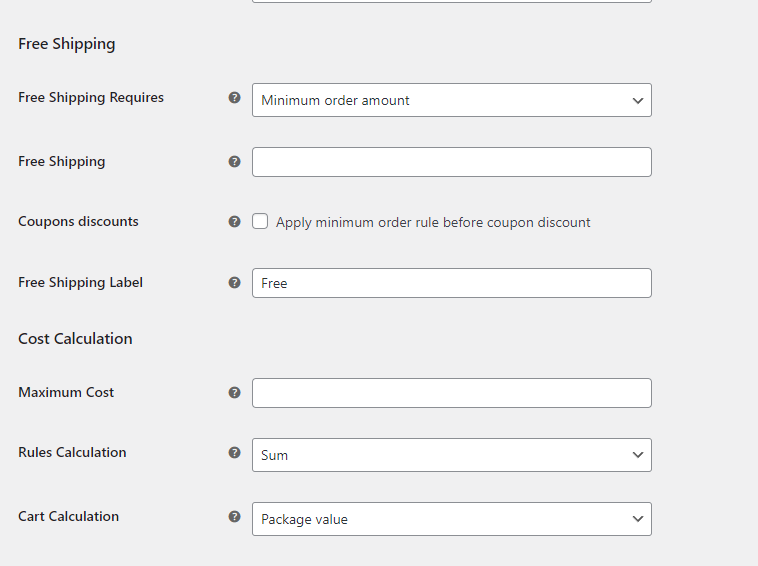This screenshot has height=566, width=758.
Task: Click help icon for Maximum Cost
Action: coord(234,392)
